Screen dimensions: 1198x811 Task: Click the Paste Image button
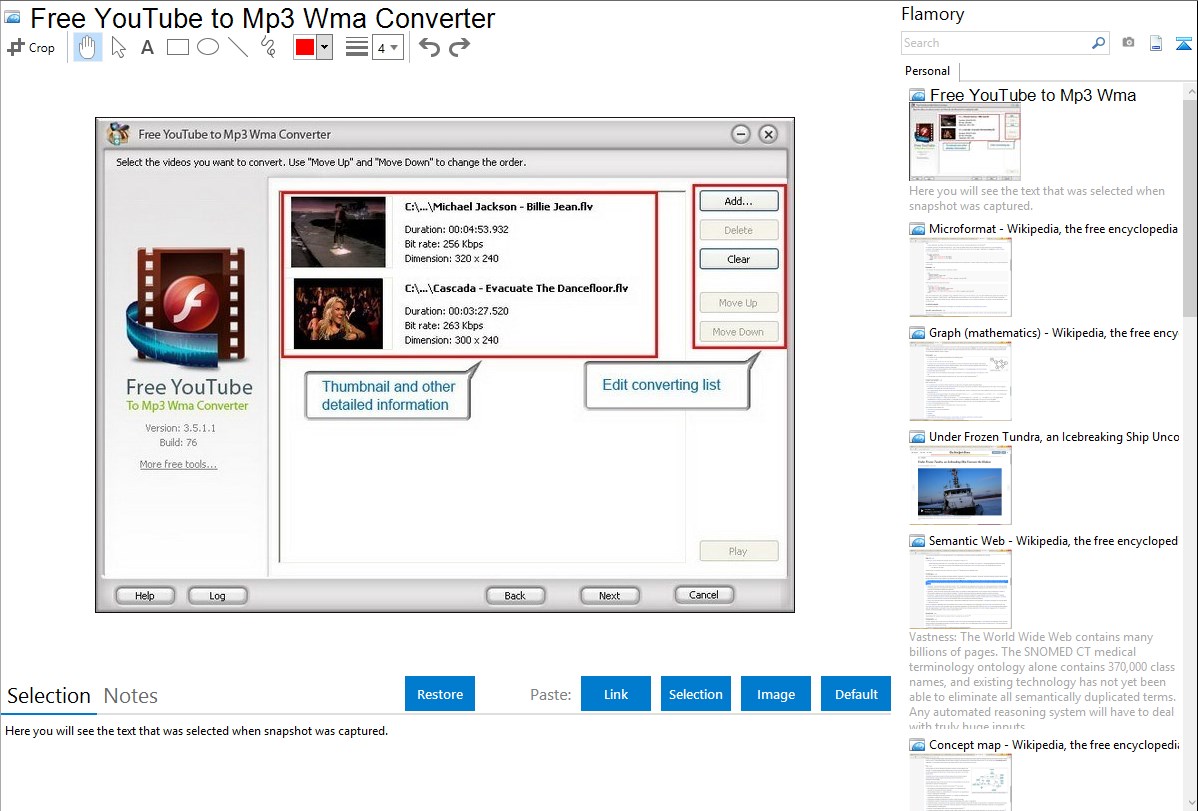click(775, 694)
